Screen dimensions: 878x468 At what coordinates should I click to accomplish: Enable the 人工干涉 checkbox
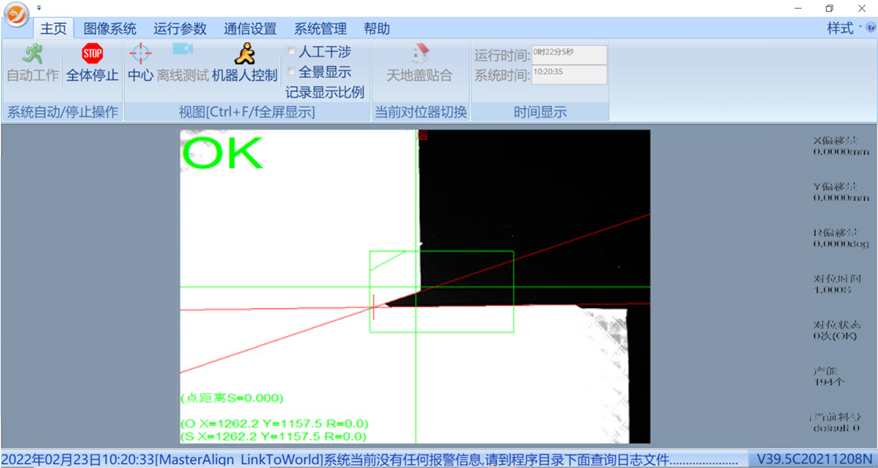coord(291,51)
